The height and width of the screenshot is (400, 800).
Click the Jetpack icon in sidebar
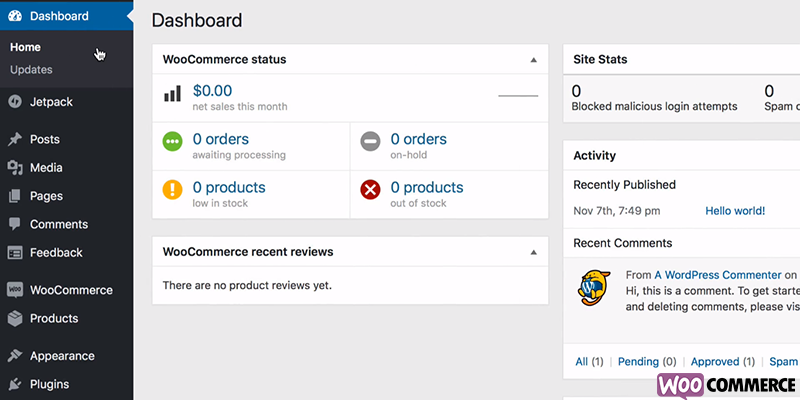(x=15, y=101)
